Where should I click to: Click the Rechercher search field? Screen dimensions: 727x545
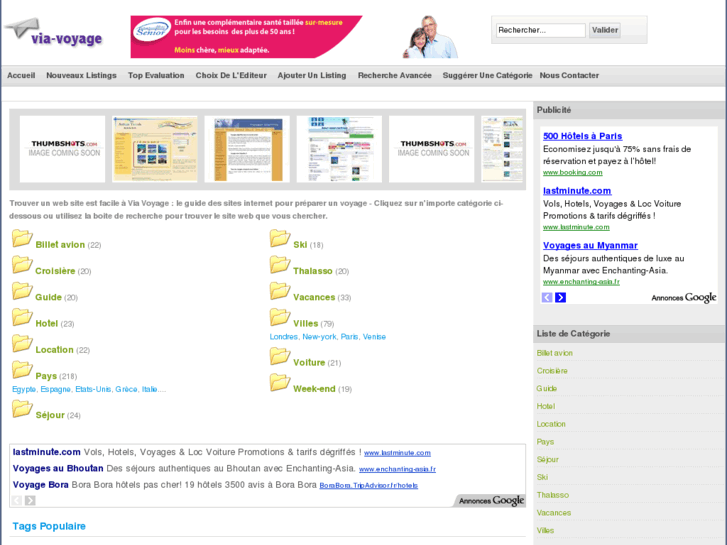(541, 30)
